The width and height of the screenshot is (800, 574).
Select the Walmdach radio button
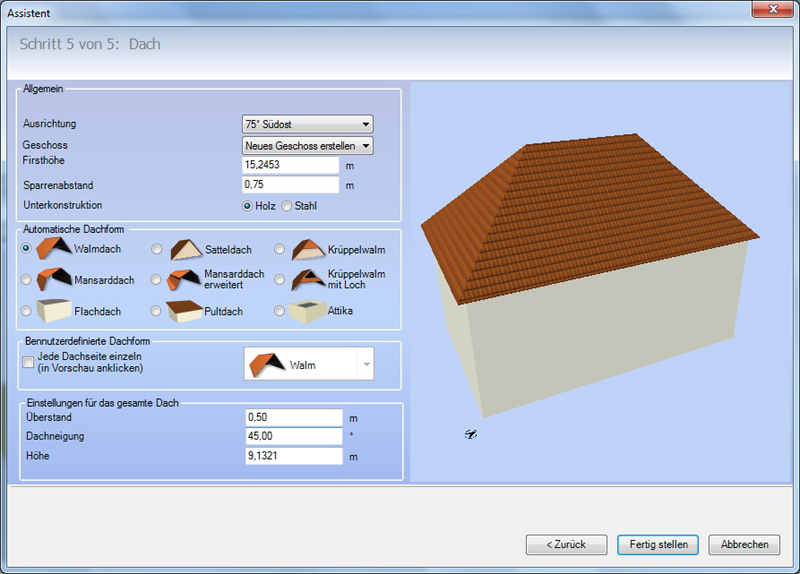(x=26, y=248)
